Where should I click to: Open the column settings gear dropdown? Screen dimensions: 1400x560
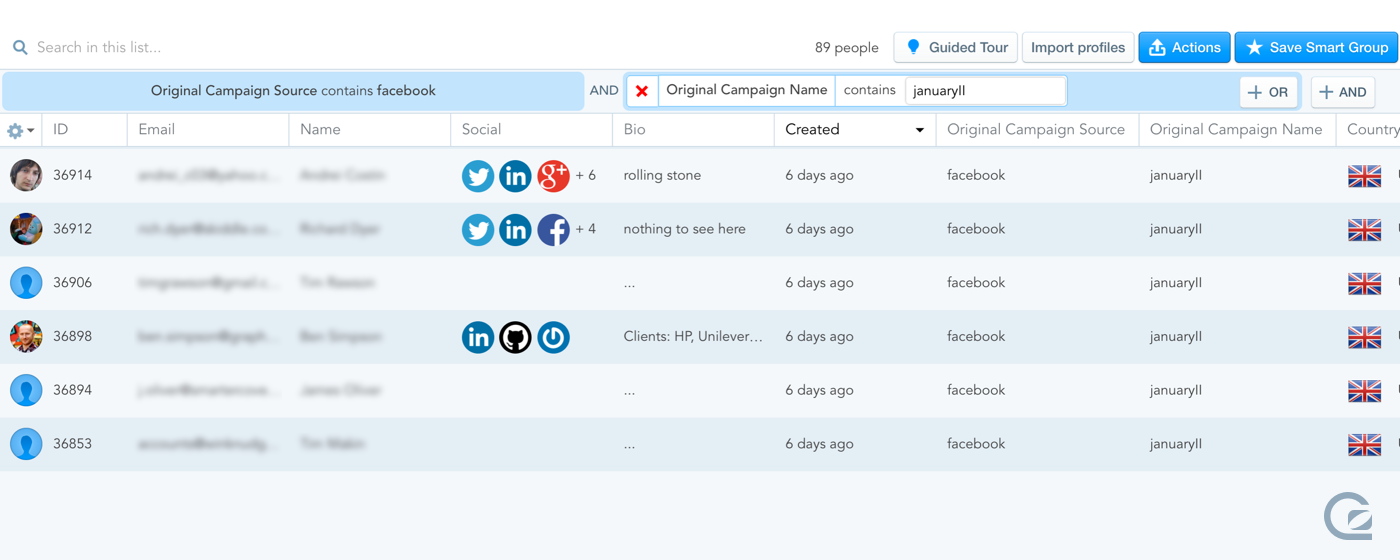(x=20, y=130)
